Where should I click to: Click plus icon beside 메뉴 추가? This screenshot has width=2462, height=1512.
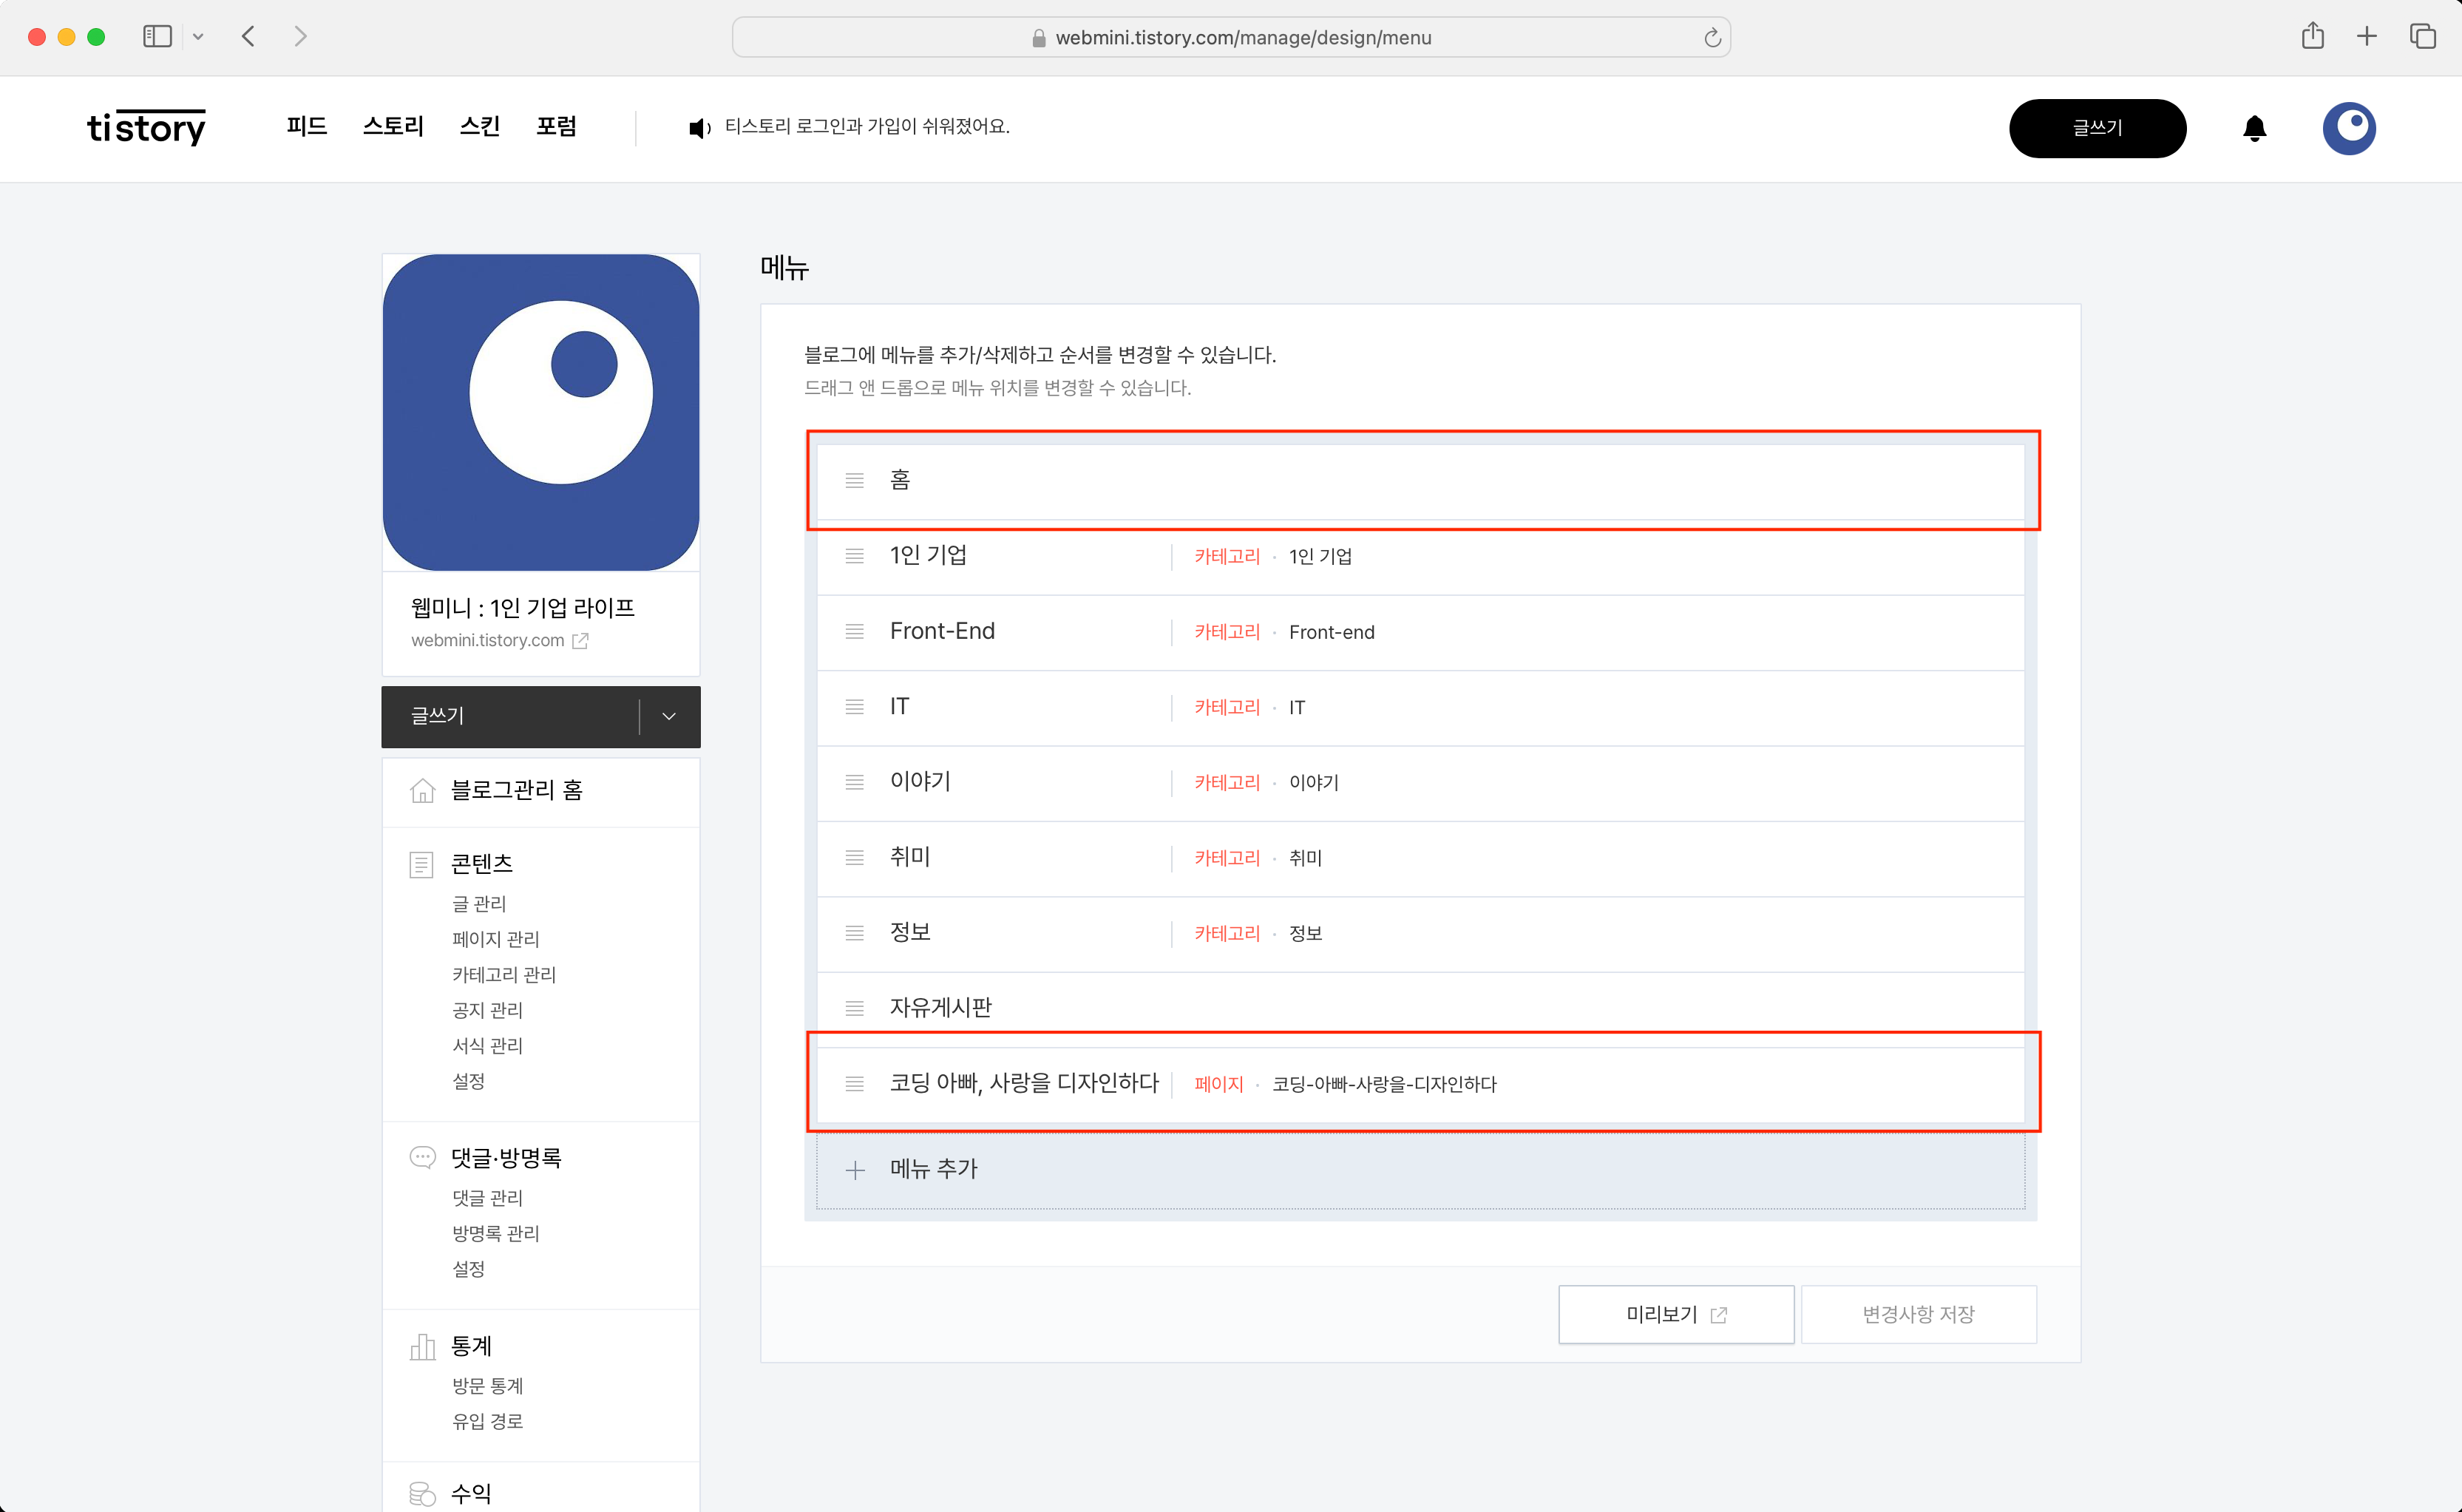tap(854, 1170)
